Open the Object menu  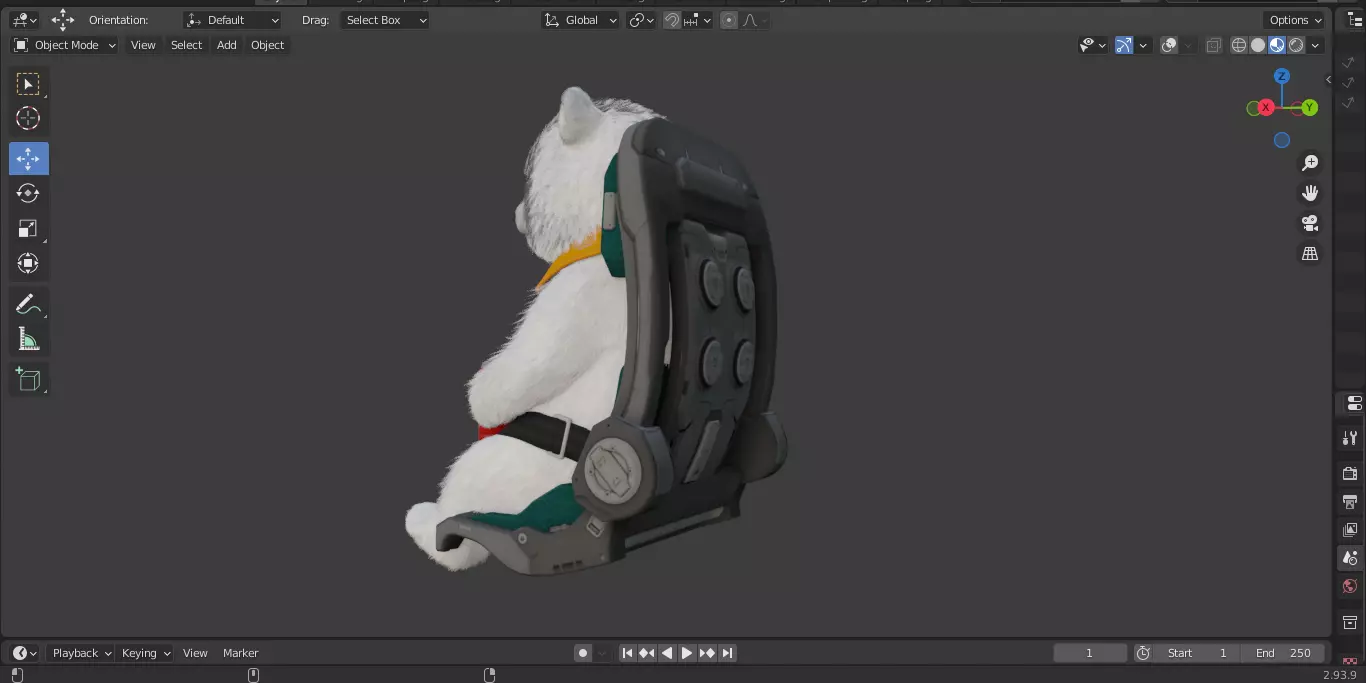268,45
